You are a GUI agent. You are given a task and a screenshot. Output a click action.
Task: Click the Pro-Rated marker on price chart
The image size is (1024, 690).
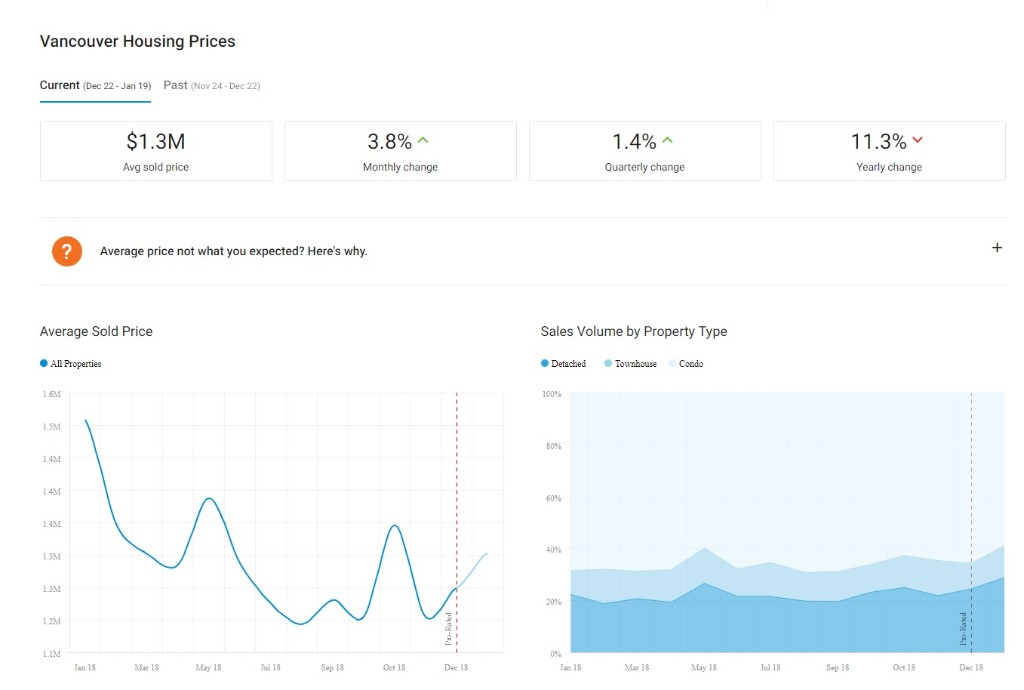point(449,628)
